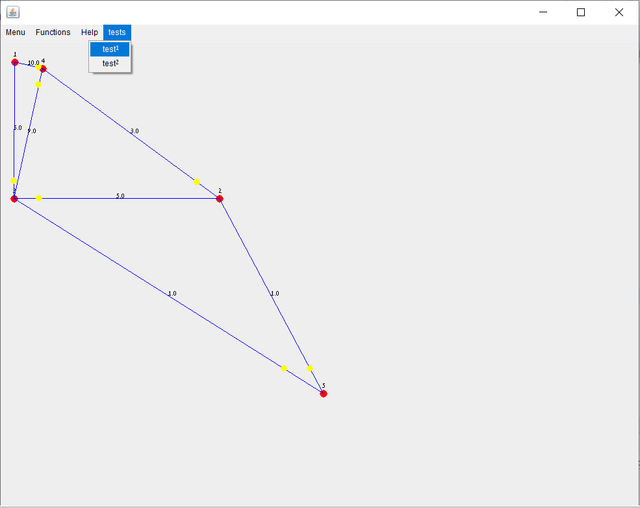This screenshot has width=640, height=508.
Task: Click red graph node labeled 1
Action: click(x=15, y=62)
